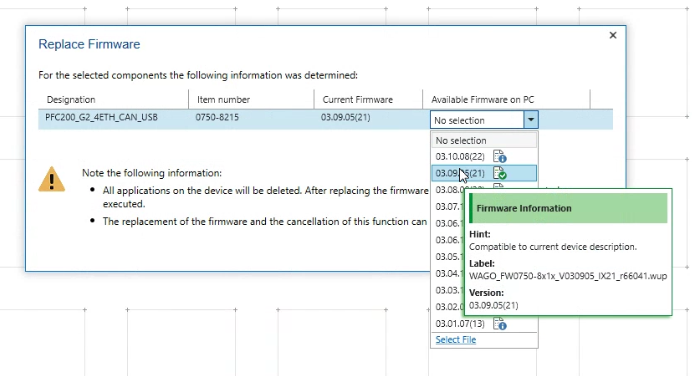
Task: Open the Available Firmware dropdown arrow
Action: 531,120
